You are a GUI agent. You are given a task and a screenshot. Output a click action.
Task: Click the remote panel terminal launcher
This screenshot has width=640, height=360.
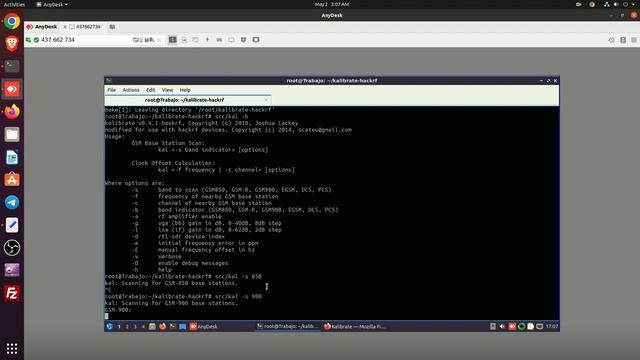click(173, 326)
